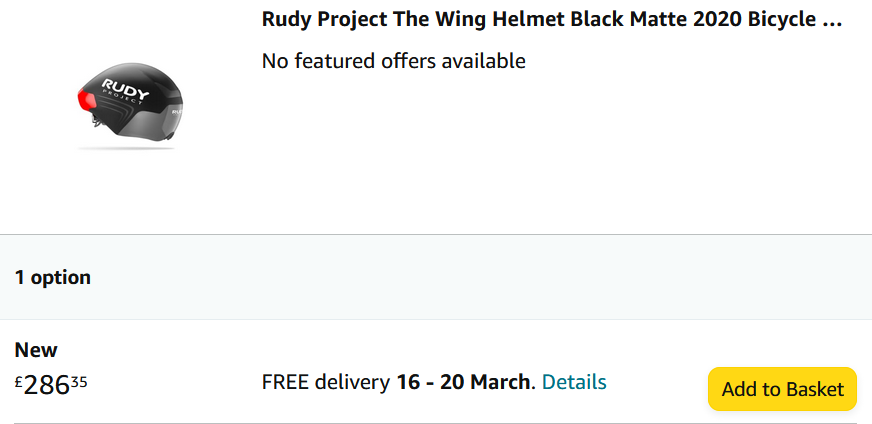Click the red rear light on the helmet
The height and width of the screenshot is (424, 872).
point(87,101)
